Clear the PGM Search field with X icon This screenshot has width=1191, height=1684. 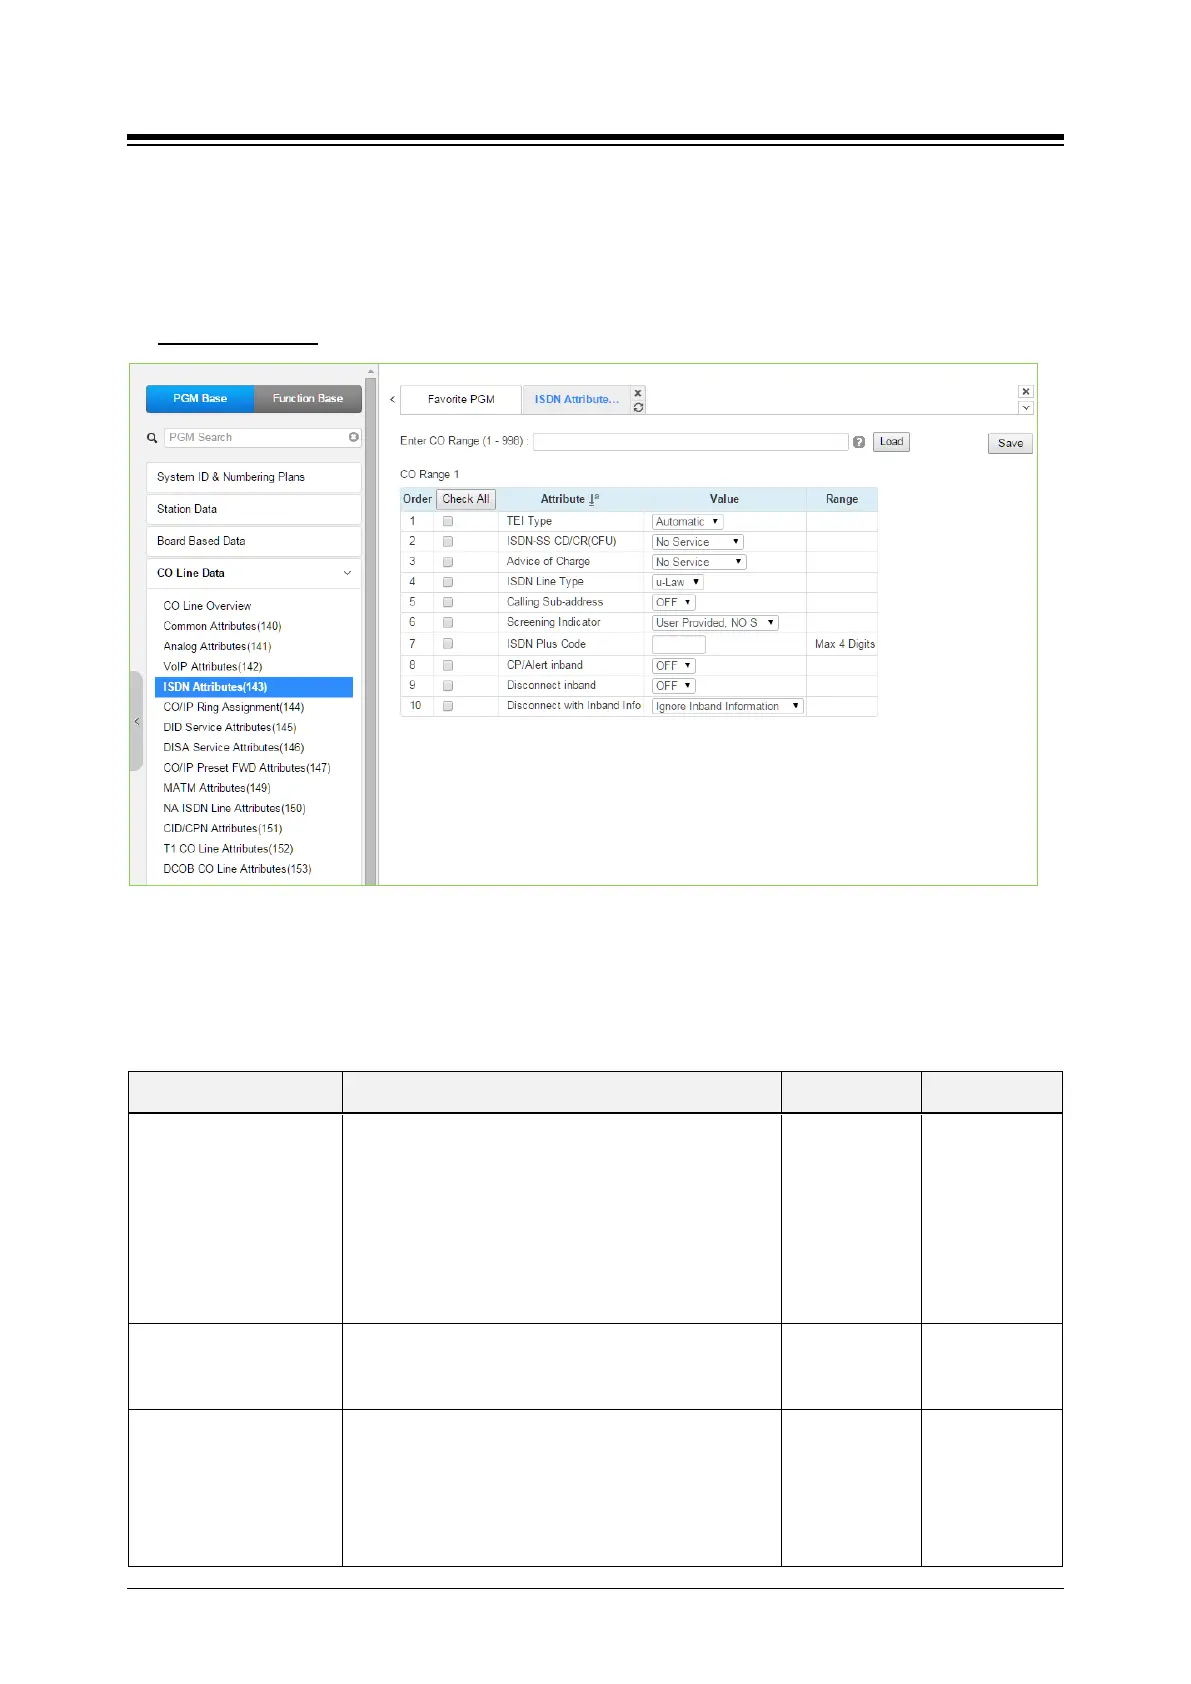coord(354,437)
